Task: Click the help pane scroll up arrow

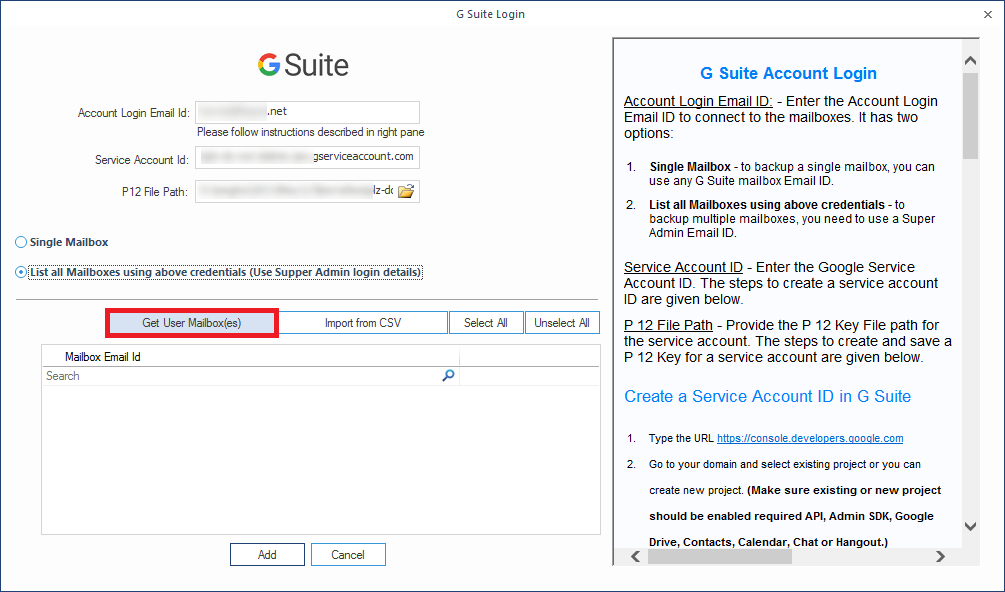Action: [x=970, y=61]
